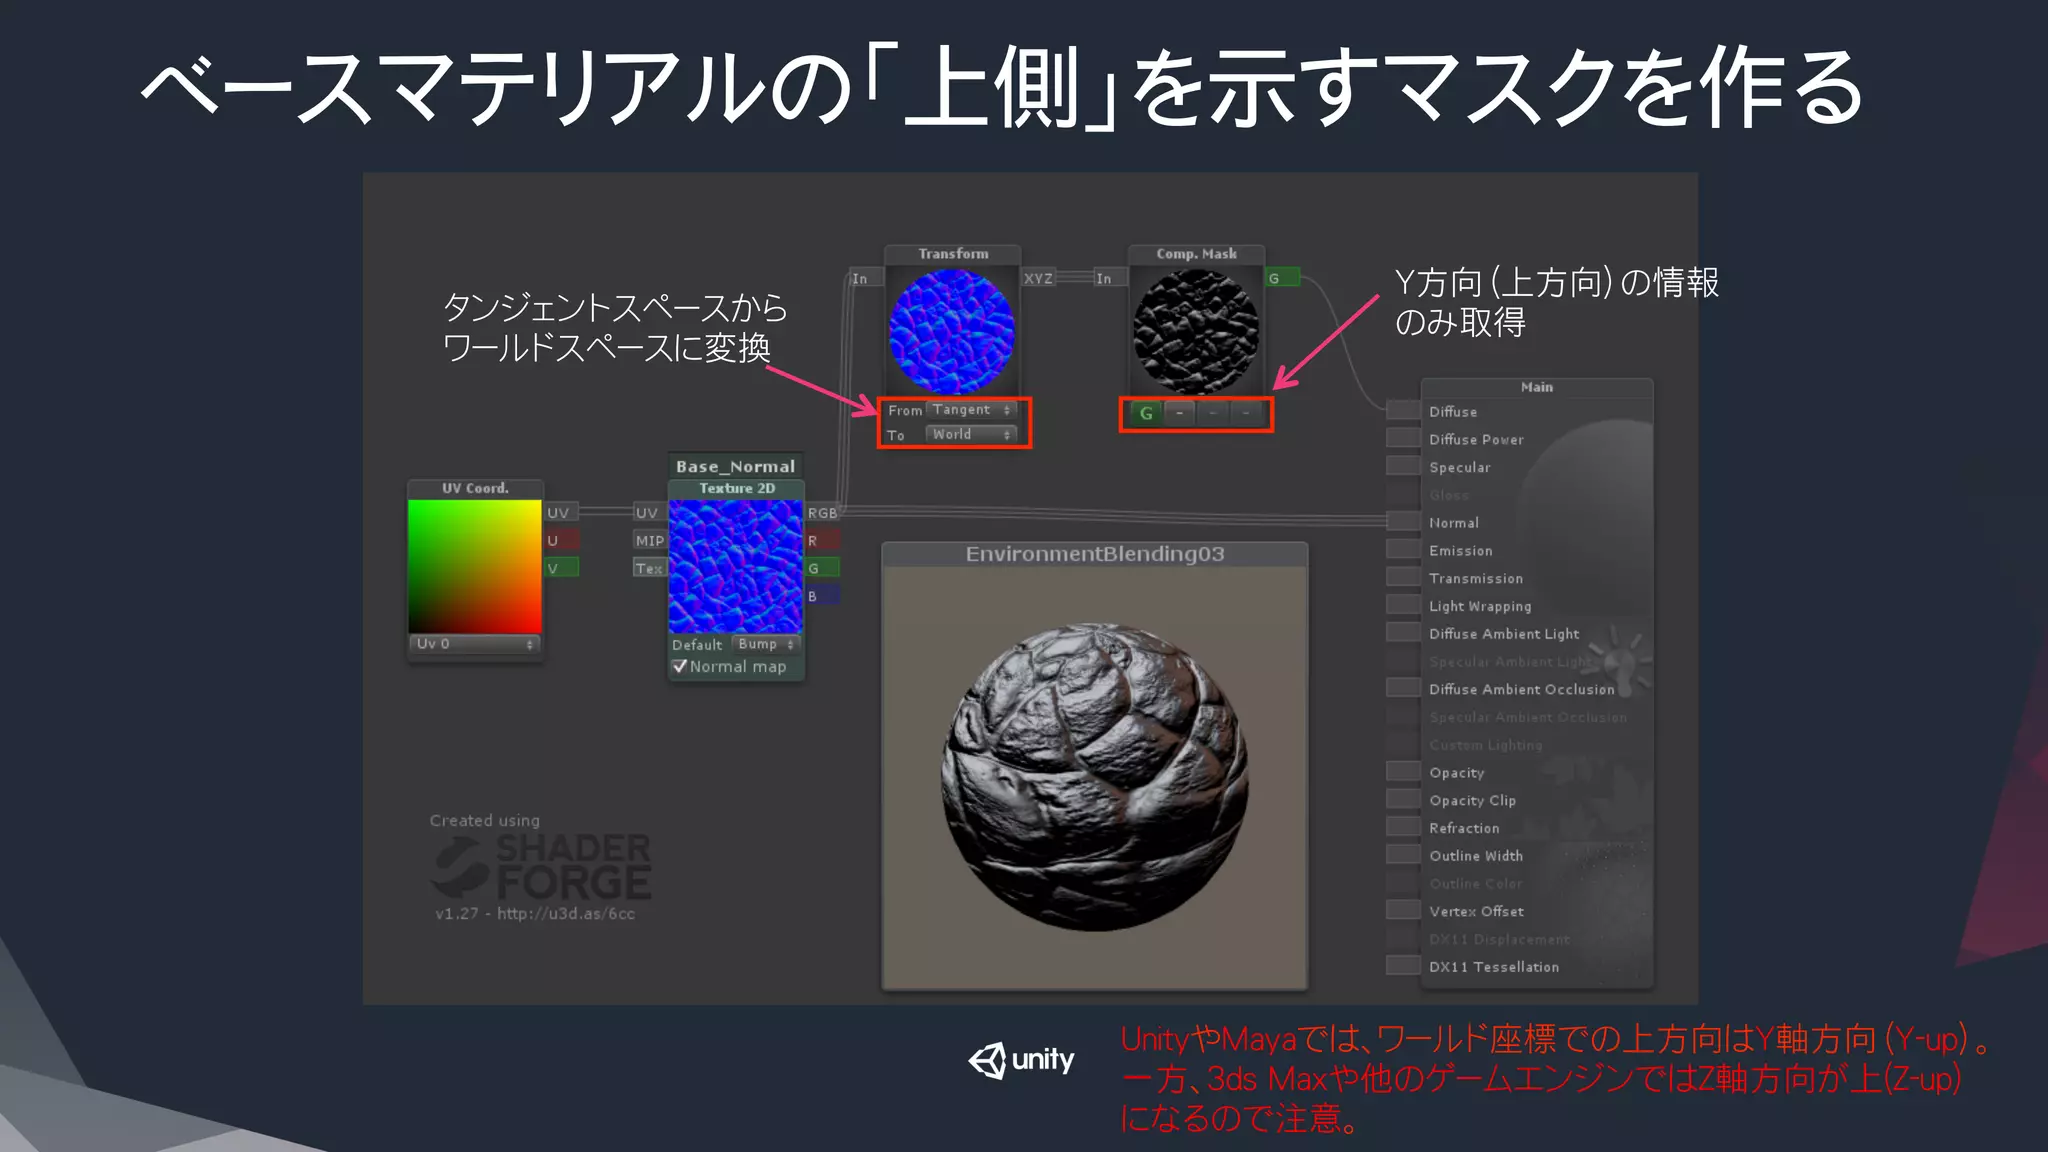Select the Comp. Mask sphere preview
2048x1152 pixels.
(1196, 331)
